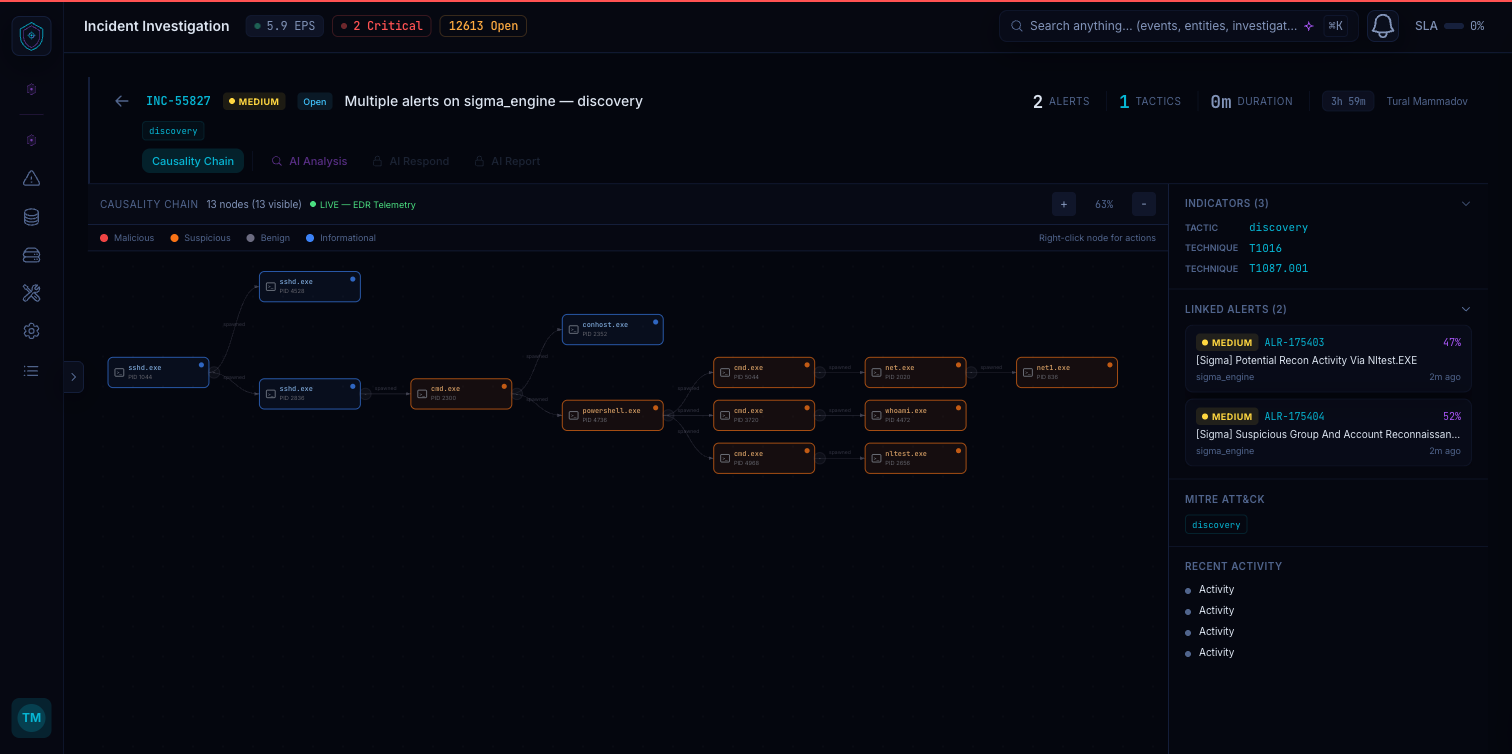
Task: Click the Informational legend entry
Action: (341, 238)
